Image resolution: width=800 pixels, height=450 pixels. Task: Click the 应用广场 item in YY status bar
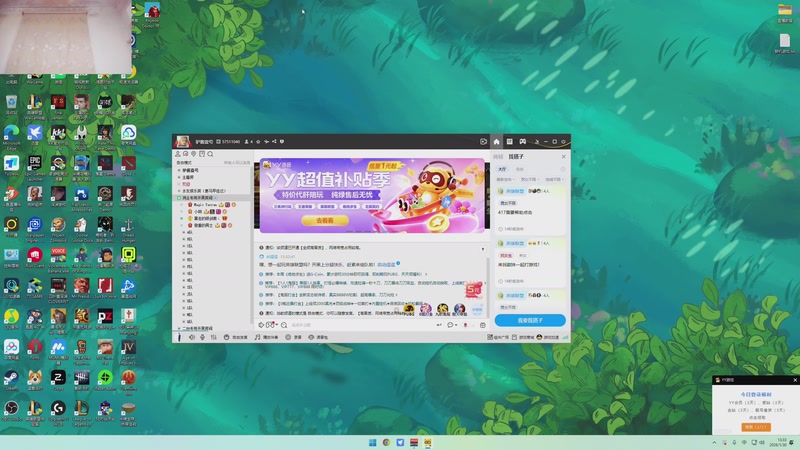click(498, 337)
